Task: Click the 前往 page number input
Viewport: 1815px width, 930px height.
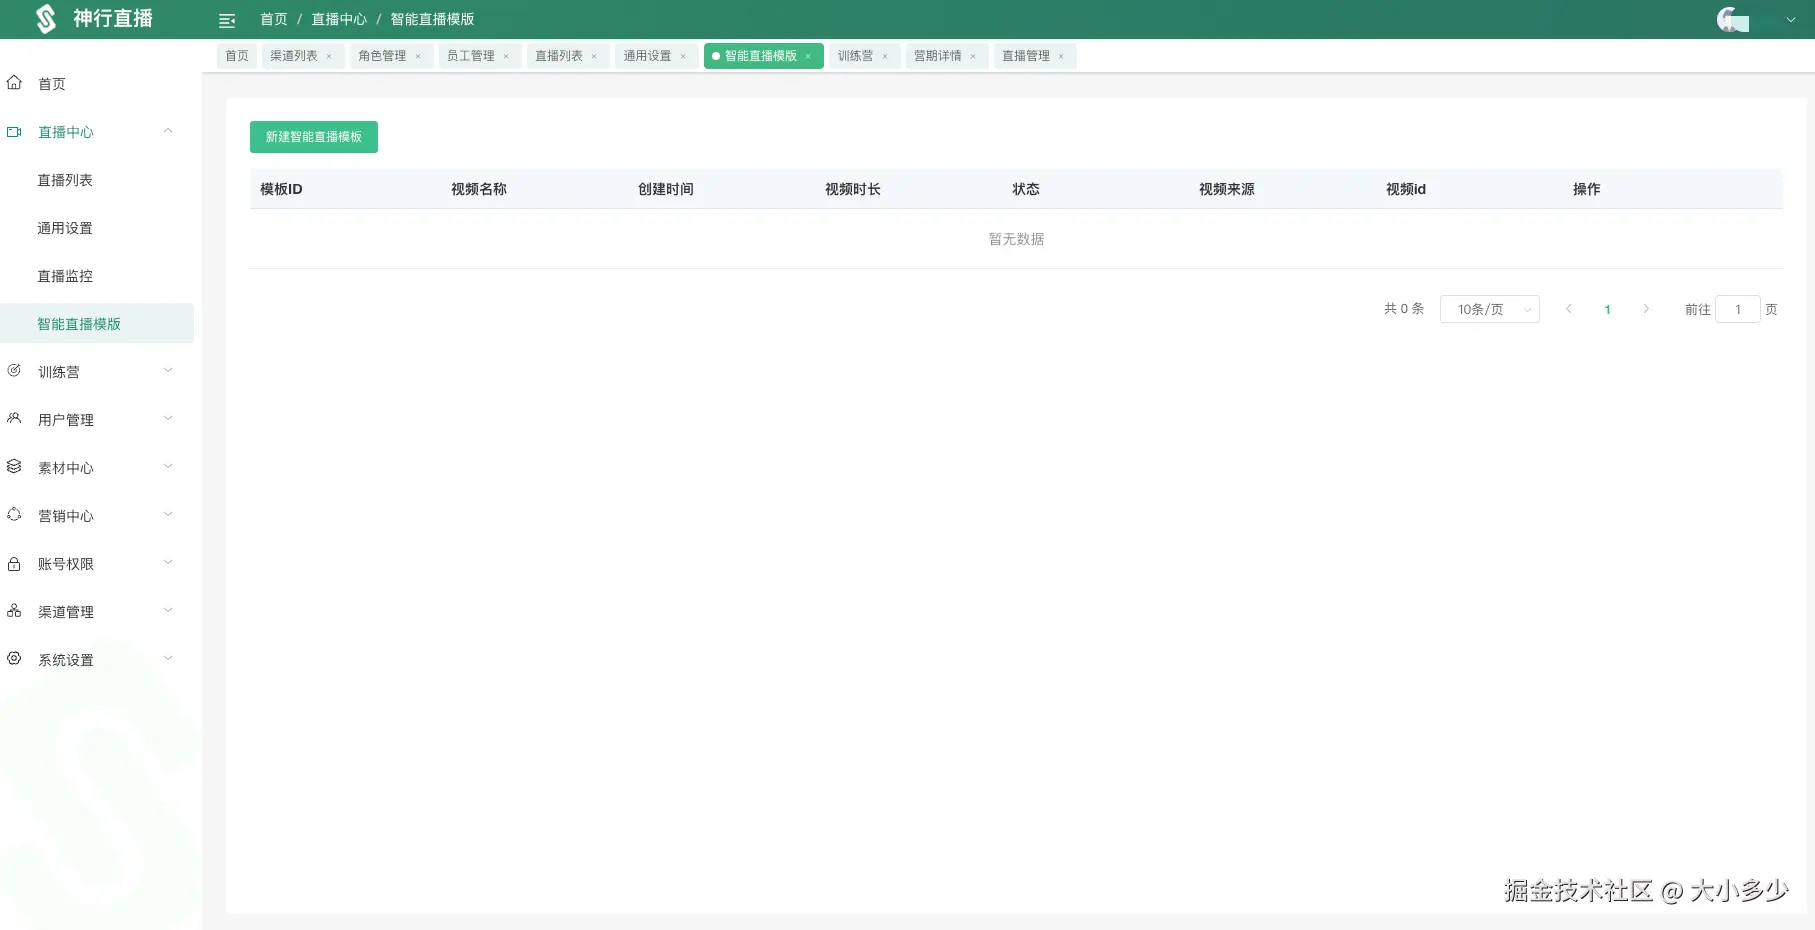Action: (x=1738, y=309)
